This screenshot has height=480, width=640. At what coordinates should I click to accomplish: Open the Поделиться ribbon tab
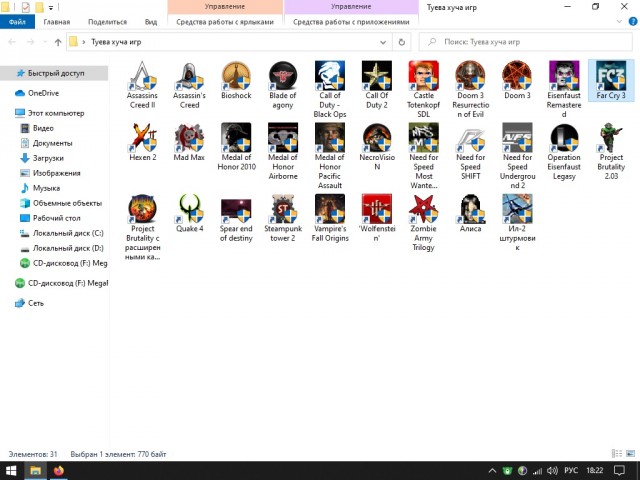tap(107, 22)
